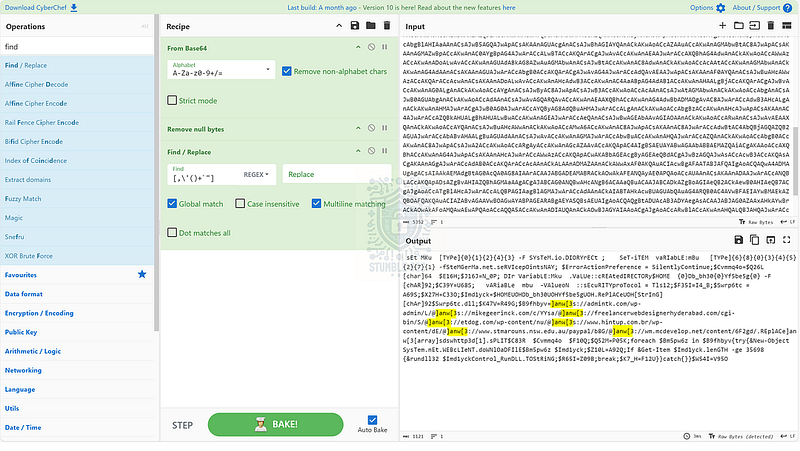Disable the From Base64 operation

point(371,47)
